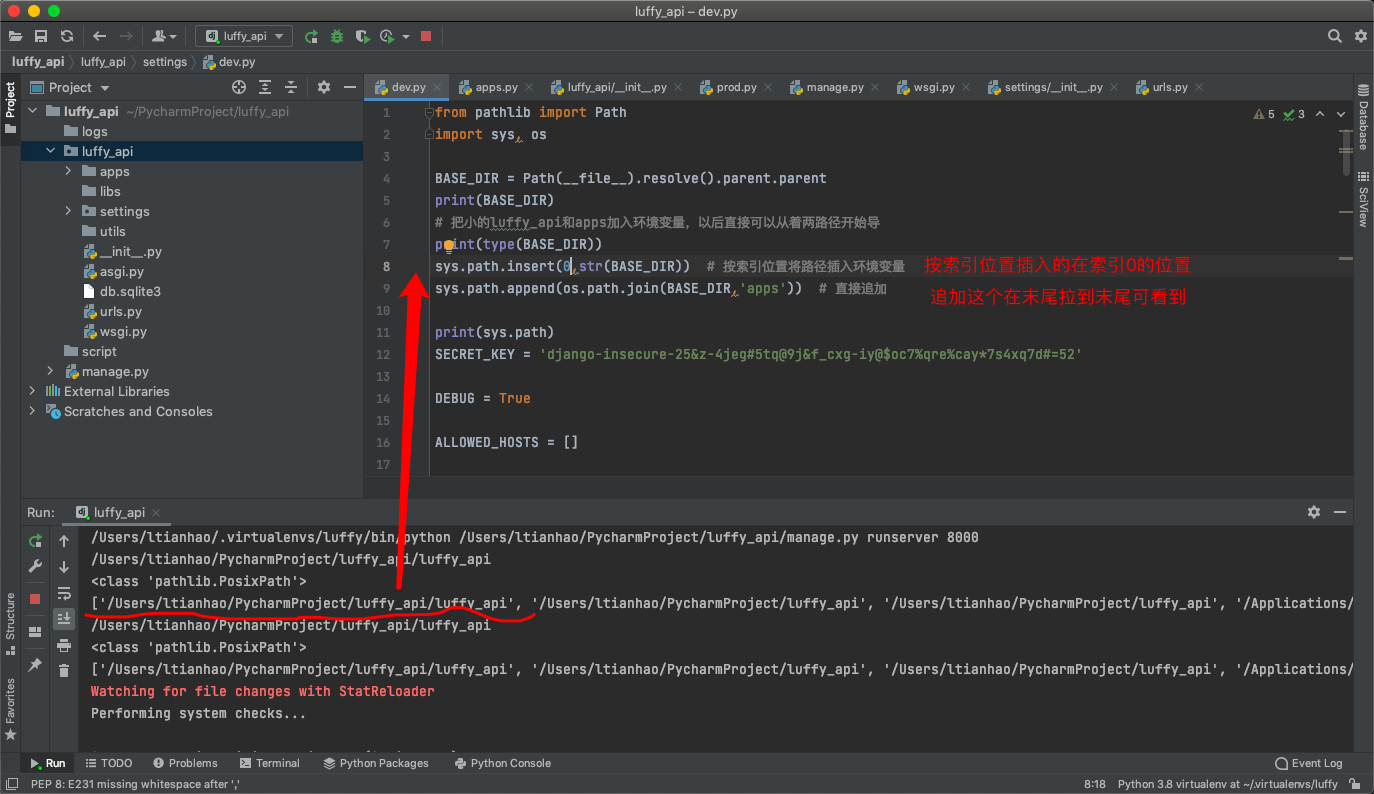Expand External Libraries
This screenshot has height=794, width=1374.
pos(33,391)
